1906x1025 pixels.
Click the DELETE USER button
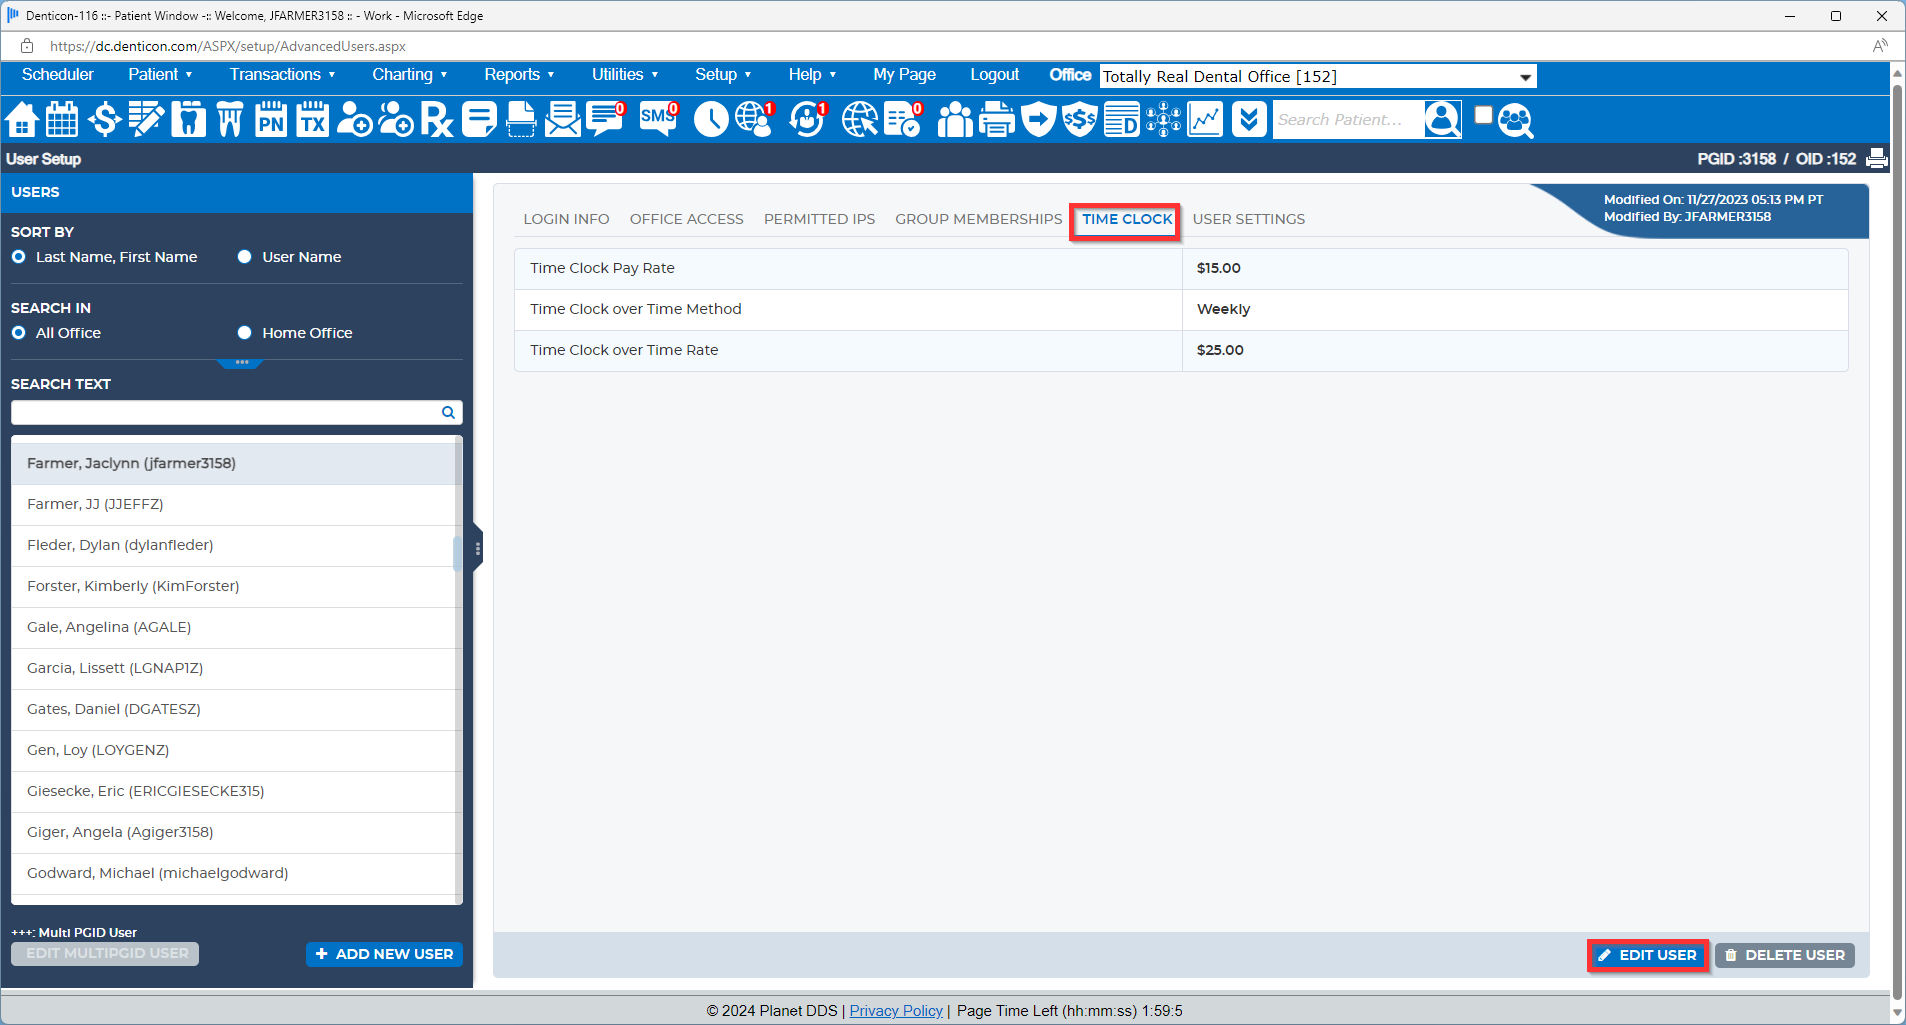pyautogui.click(x=1785, y=955)
